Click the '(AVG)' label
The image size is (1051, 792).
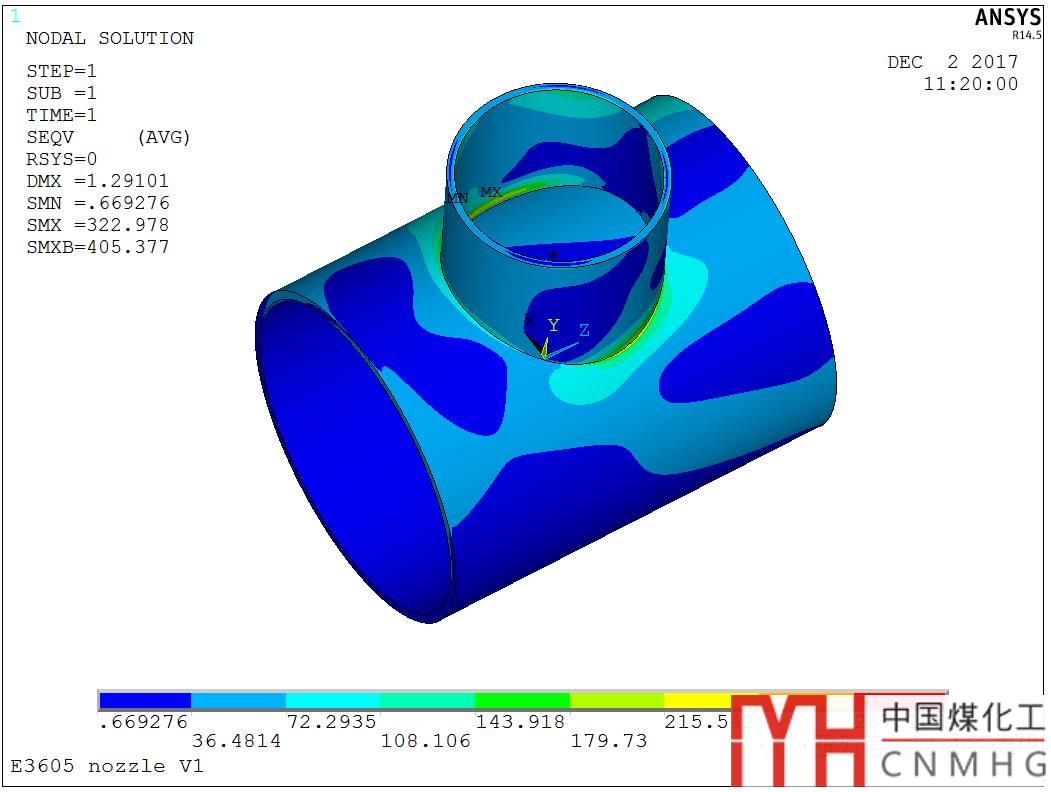click(164, 137)
